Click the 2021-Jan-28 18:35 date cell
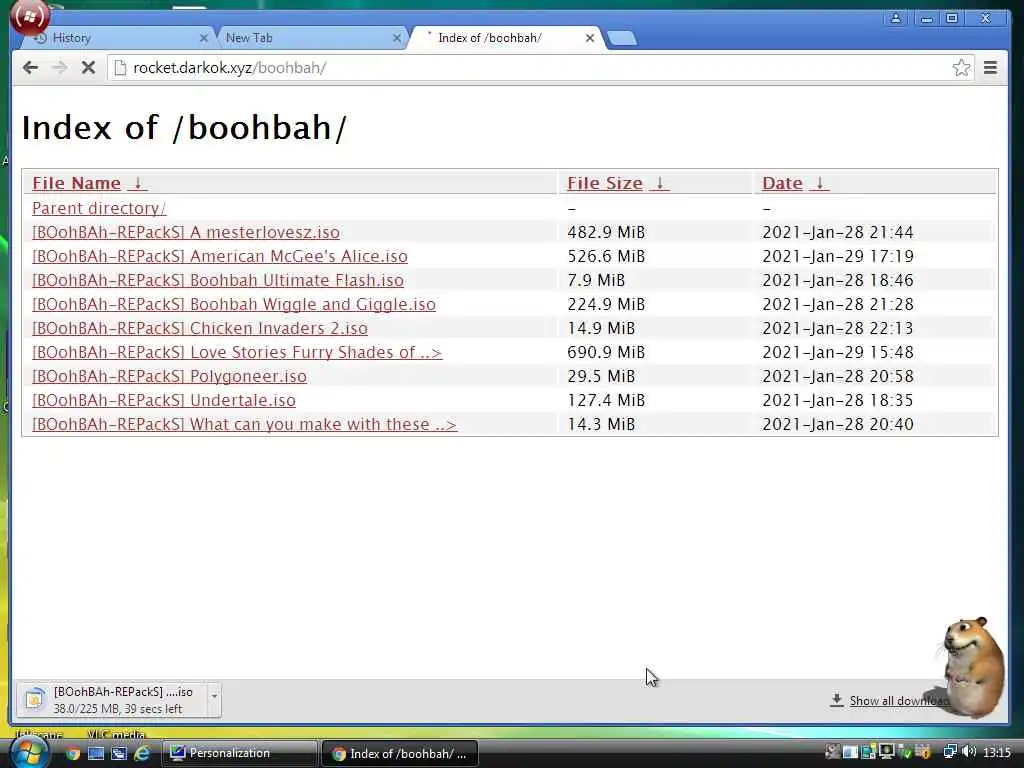Viewport: 1024px width, 768px height. pos(838,400)
